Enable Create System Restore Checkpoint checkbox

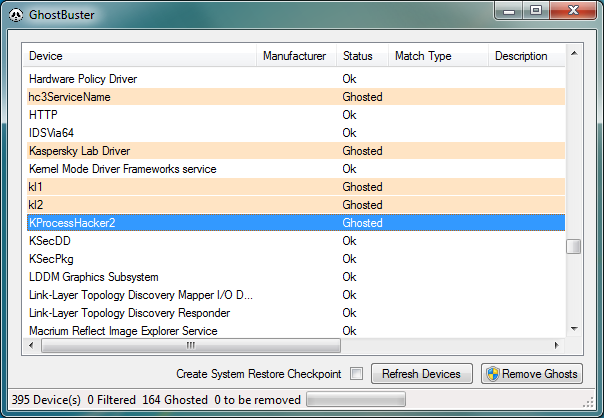357,374
